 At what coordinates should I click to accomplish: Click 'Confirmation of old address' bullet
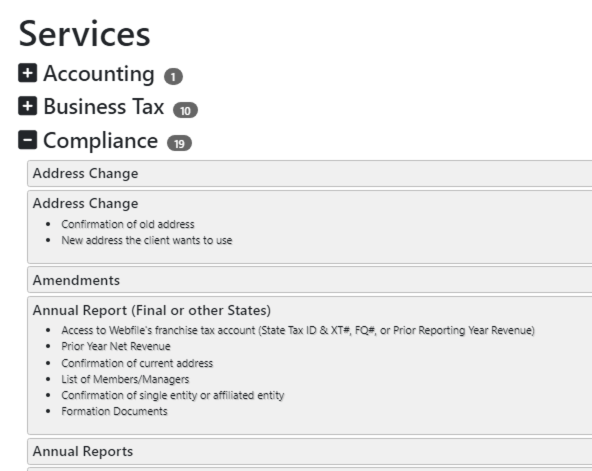128,224
